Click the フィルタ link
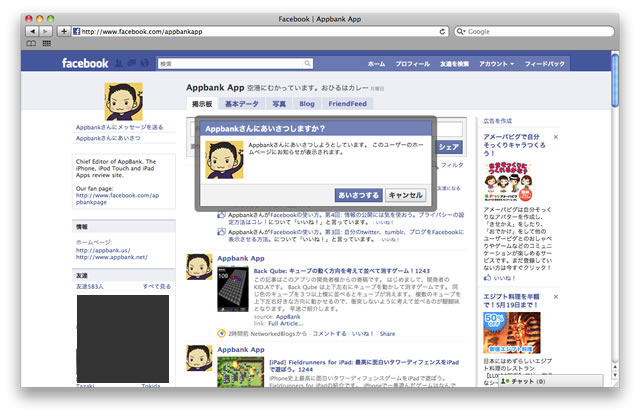This screenshot has height=416, width=640. click(x=452, y=165)
